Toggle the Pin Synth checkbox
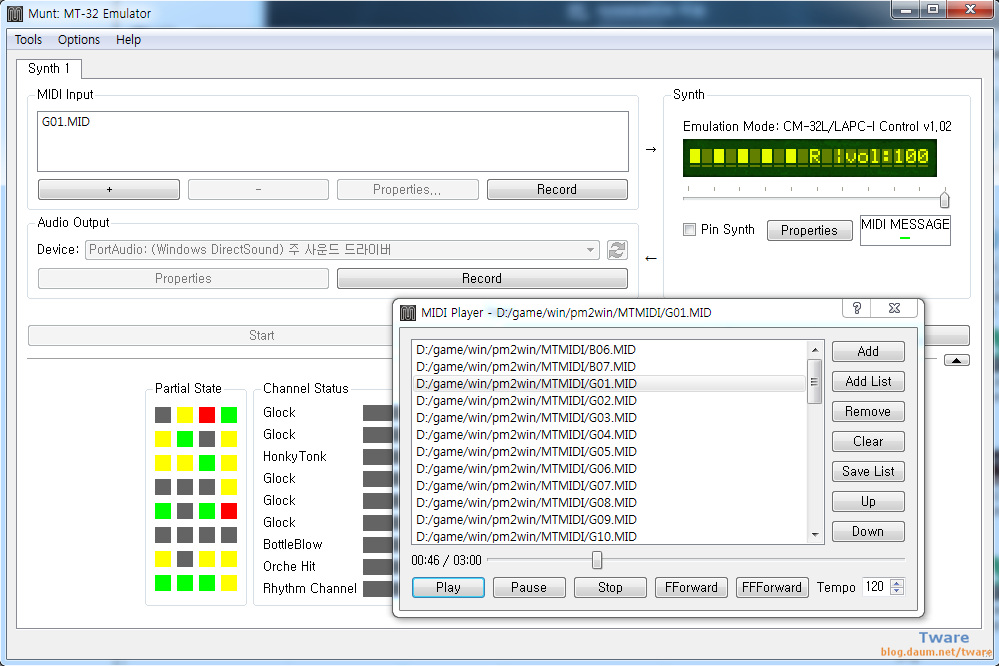Image resolution: width=999 pixels, height=666 pixels. pos(689,229)
